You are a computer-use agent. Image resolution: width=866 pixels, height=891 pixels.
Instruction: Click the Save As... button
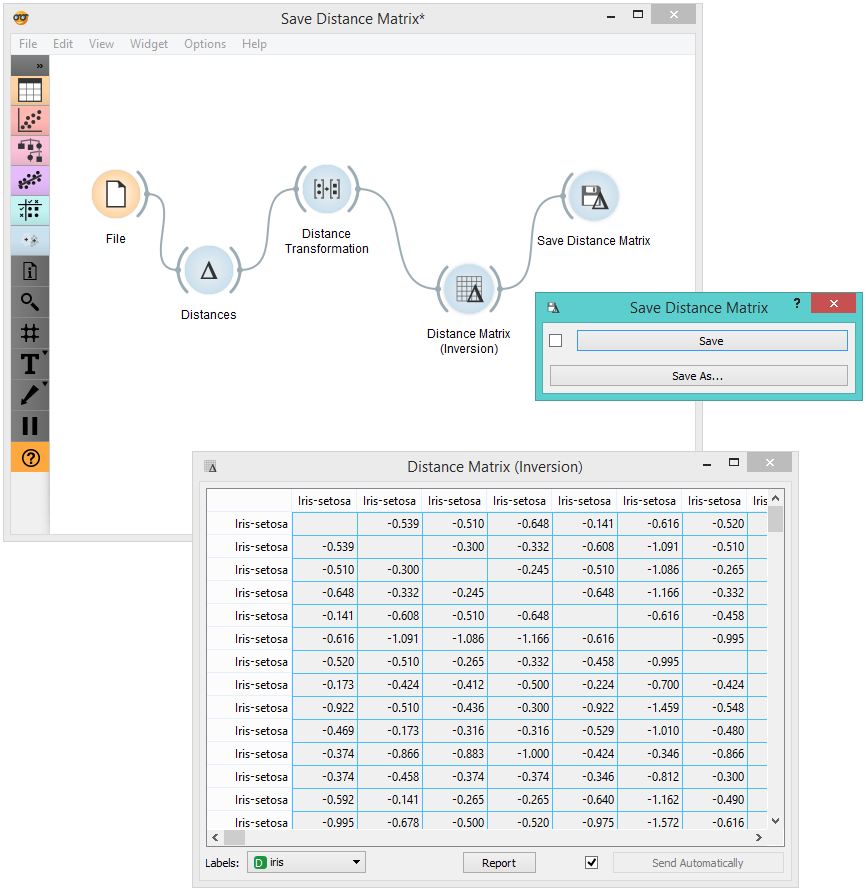(x=698, y=376)
